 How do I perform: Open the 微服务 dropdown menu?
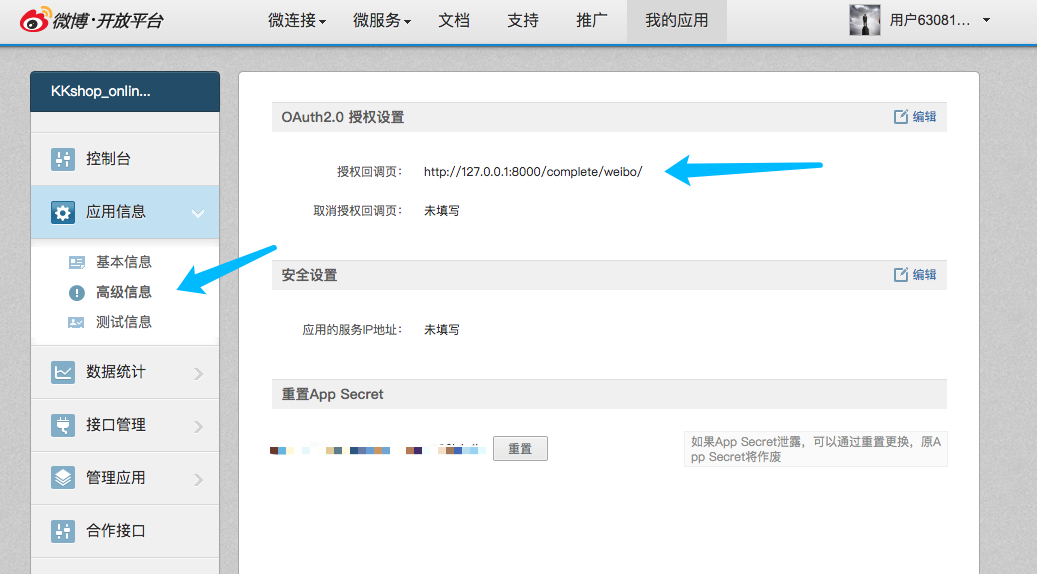tap(382, 20)
